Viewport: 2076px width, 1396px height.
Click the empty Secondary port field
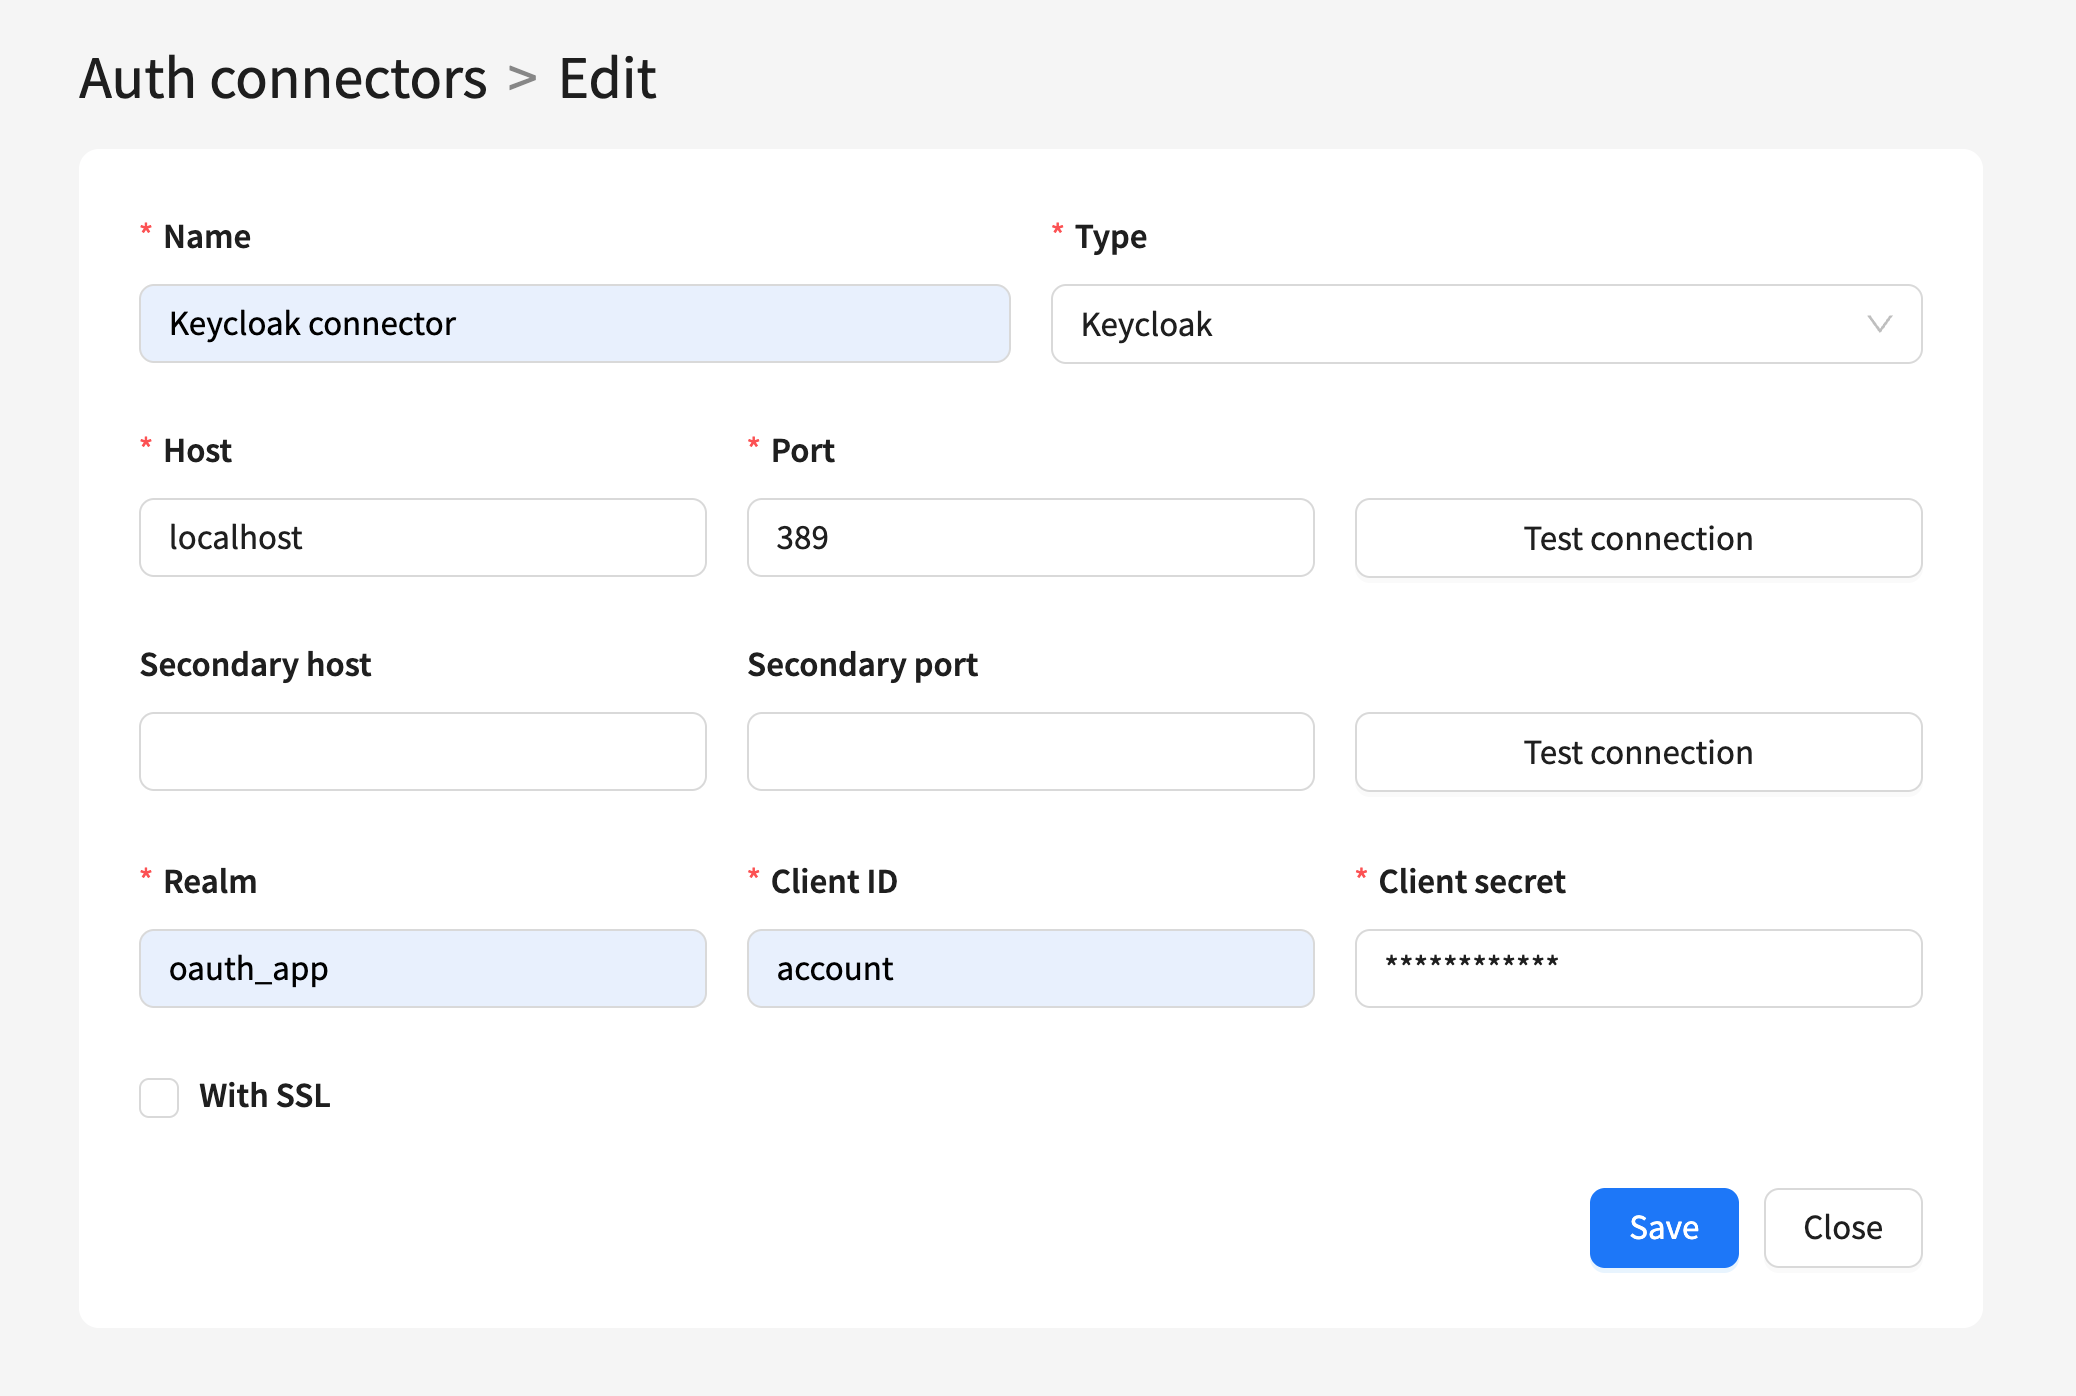click(1030, 752)
